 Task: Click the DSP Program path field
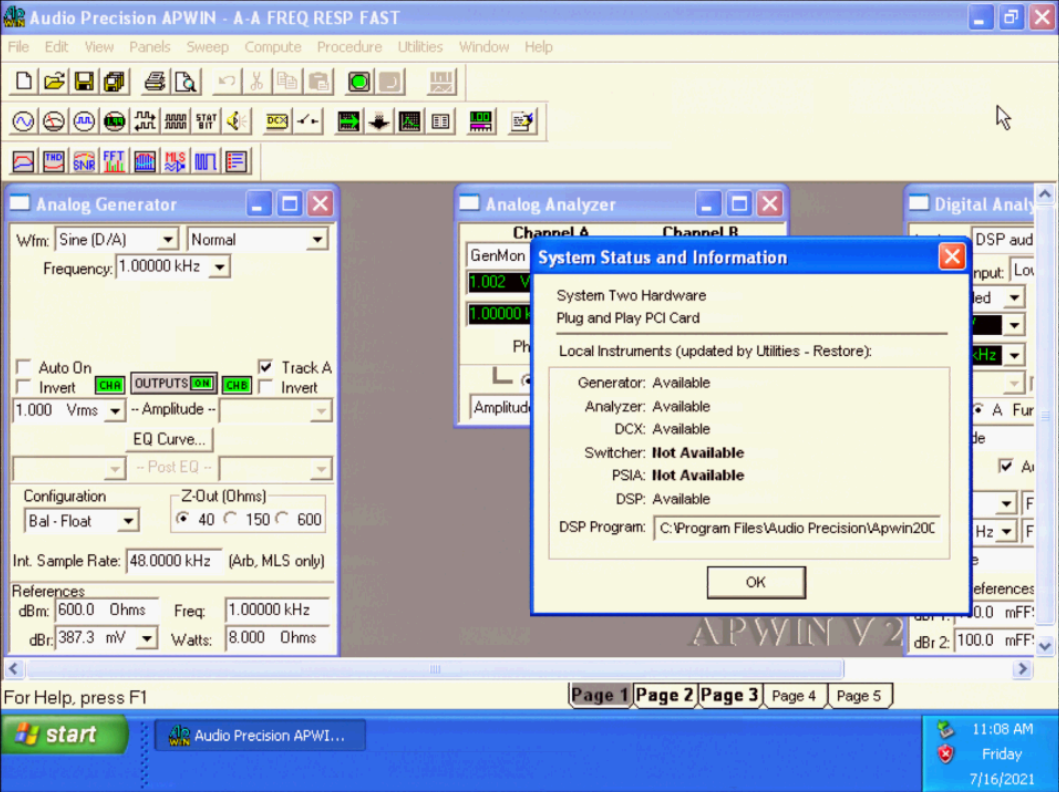[x=797, y=528]
